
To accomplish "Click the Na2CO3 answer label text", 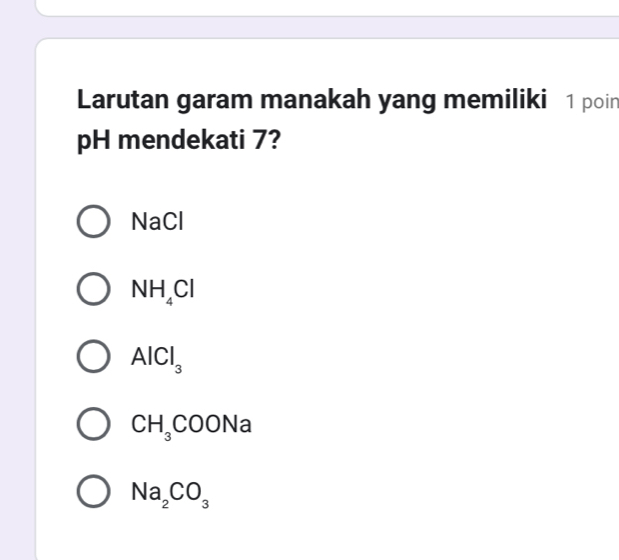I will [x=166, y=493].
